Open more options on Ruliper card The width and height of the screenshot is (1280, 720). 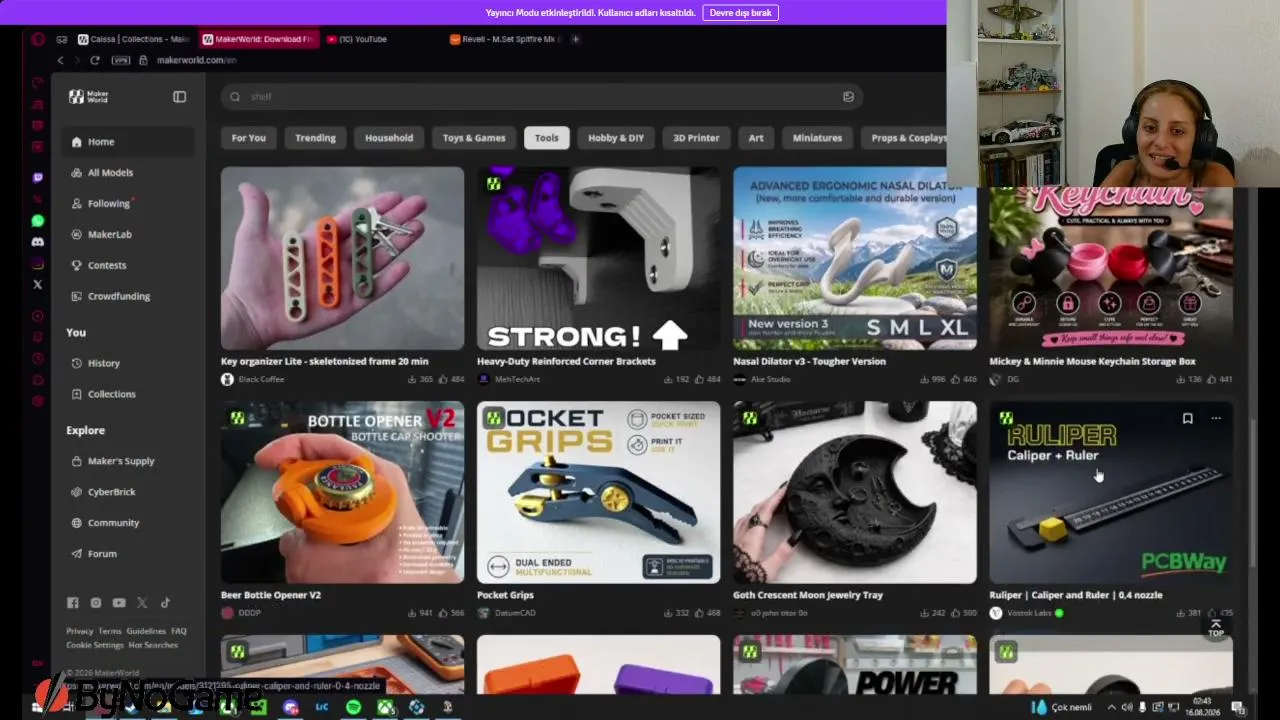pyautogui.click(x=1216, y=419)
